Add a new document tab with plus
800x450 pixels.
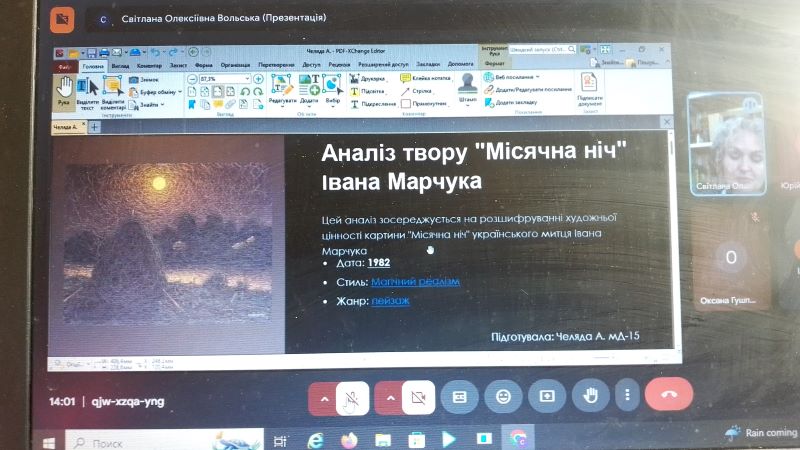[95, 127]
